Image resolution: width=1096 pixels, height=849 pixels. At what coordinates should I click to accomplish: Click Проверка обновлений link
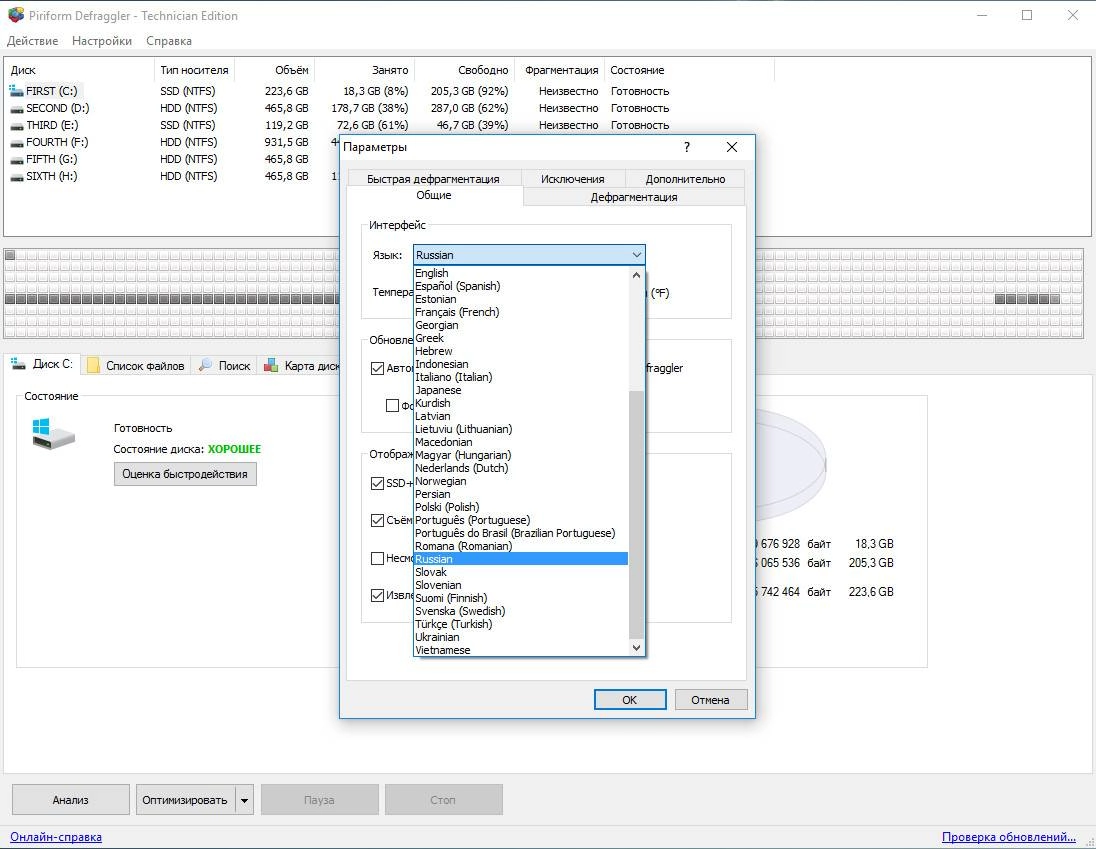[1009, 836]
